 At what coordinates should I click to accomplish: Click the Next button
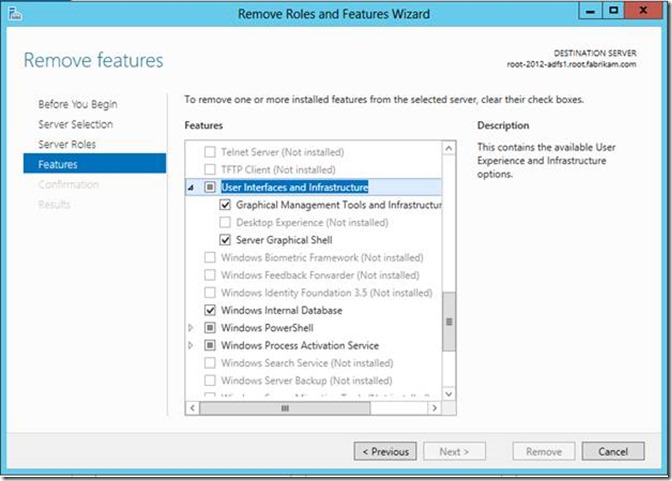pos(454,451)
